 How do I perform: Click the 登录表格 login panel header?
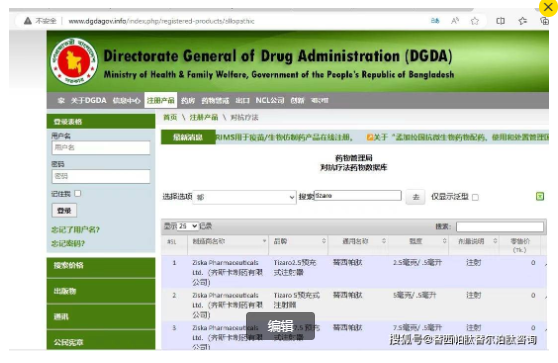[101, 121]
